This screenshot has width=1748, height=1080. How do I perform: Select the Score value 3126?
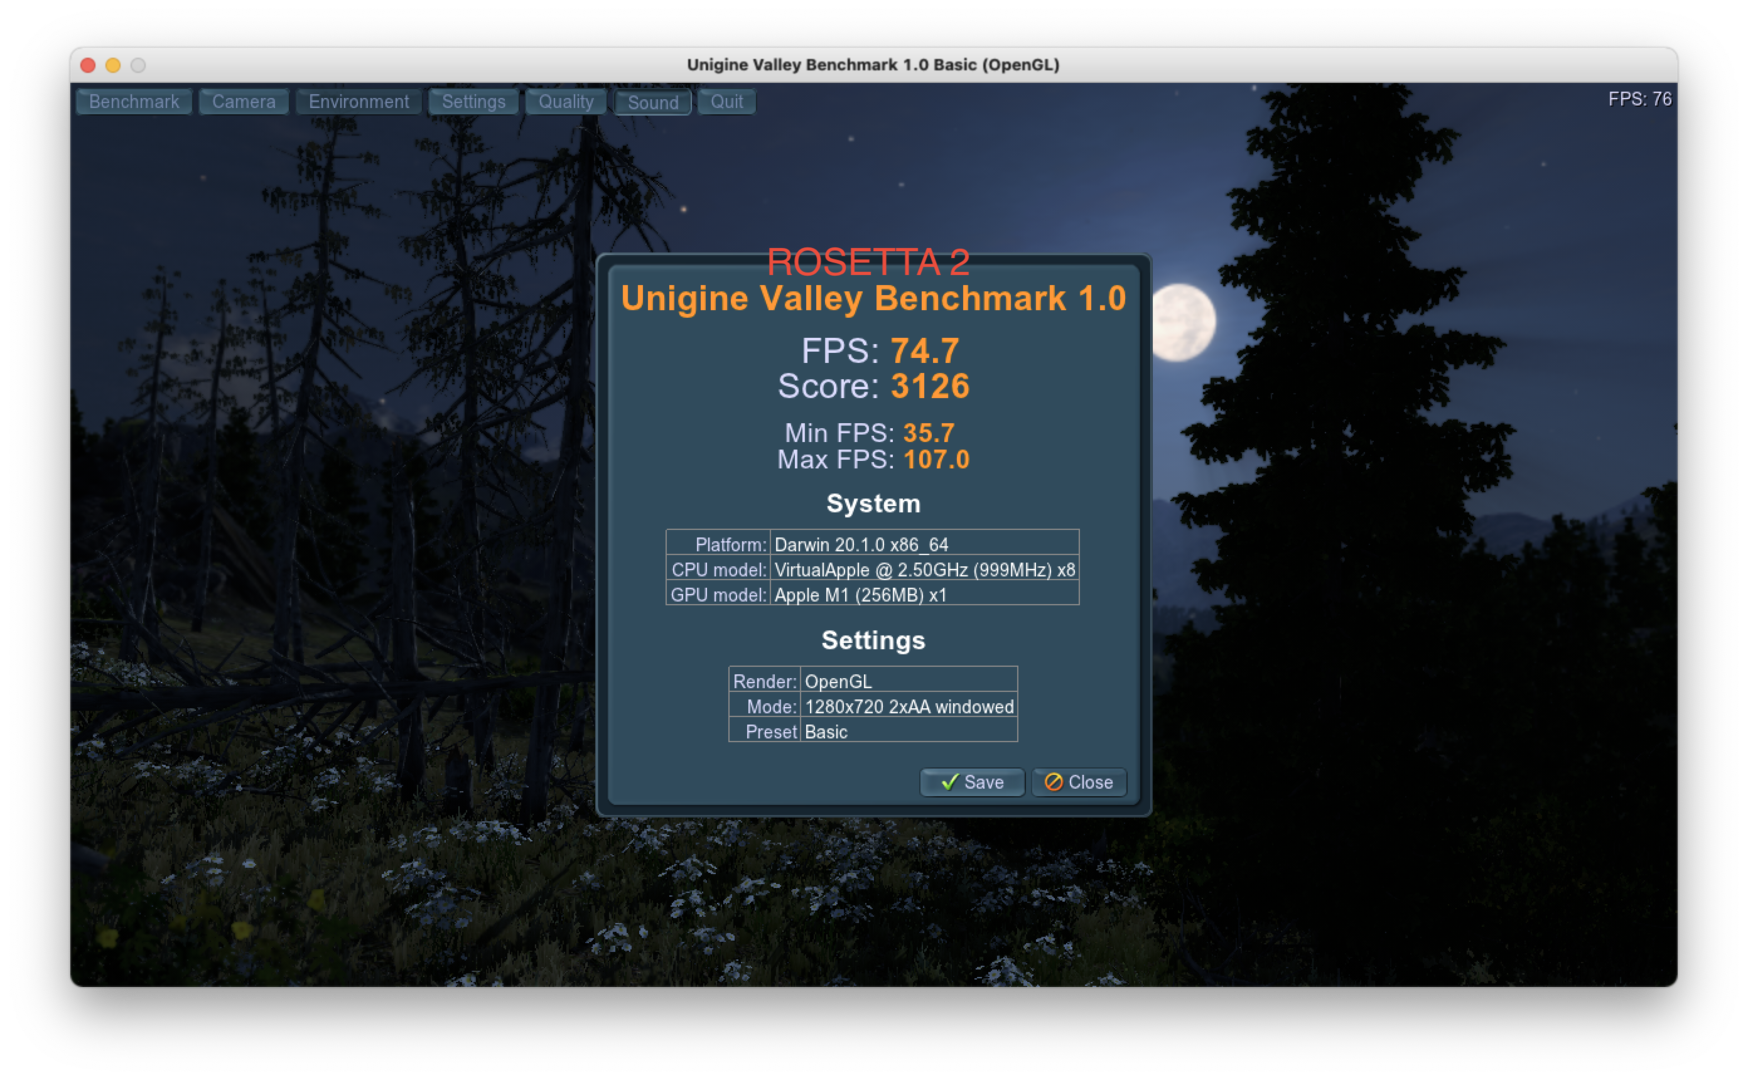(x=930, y=386)
